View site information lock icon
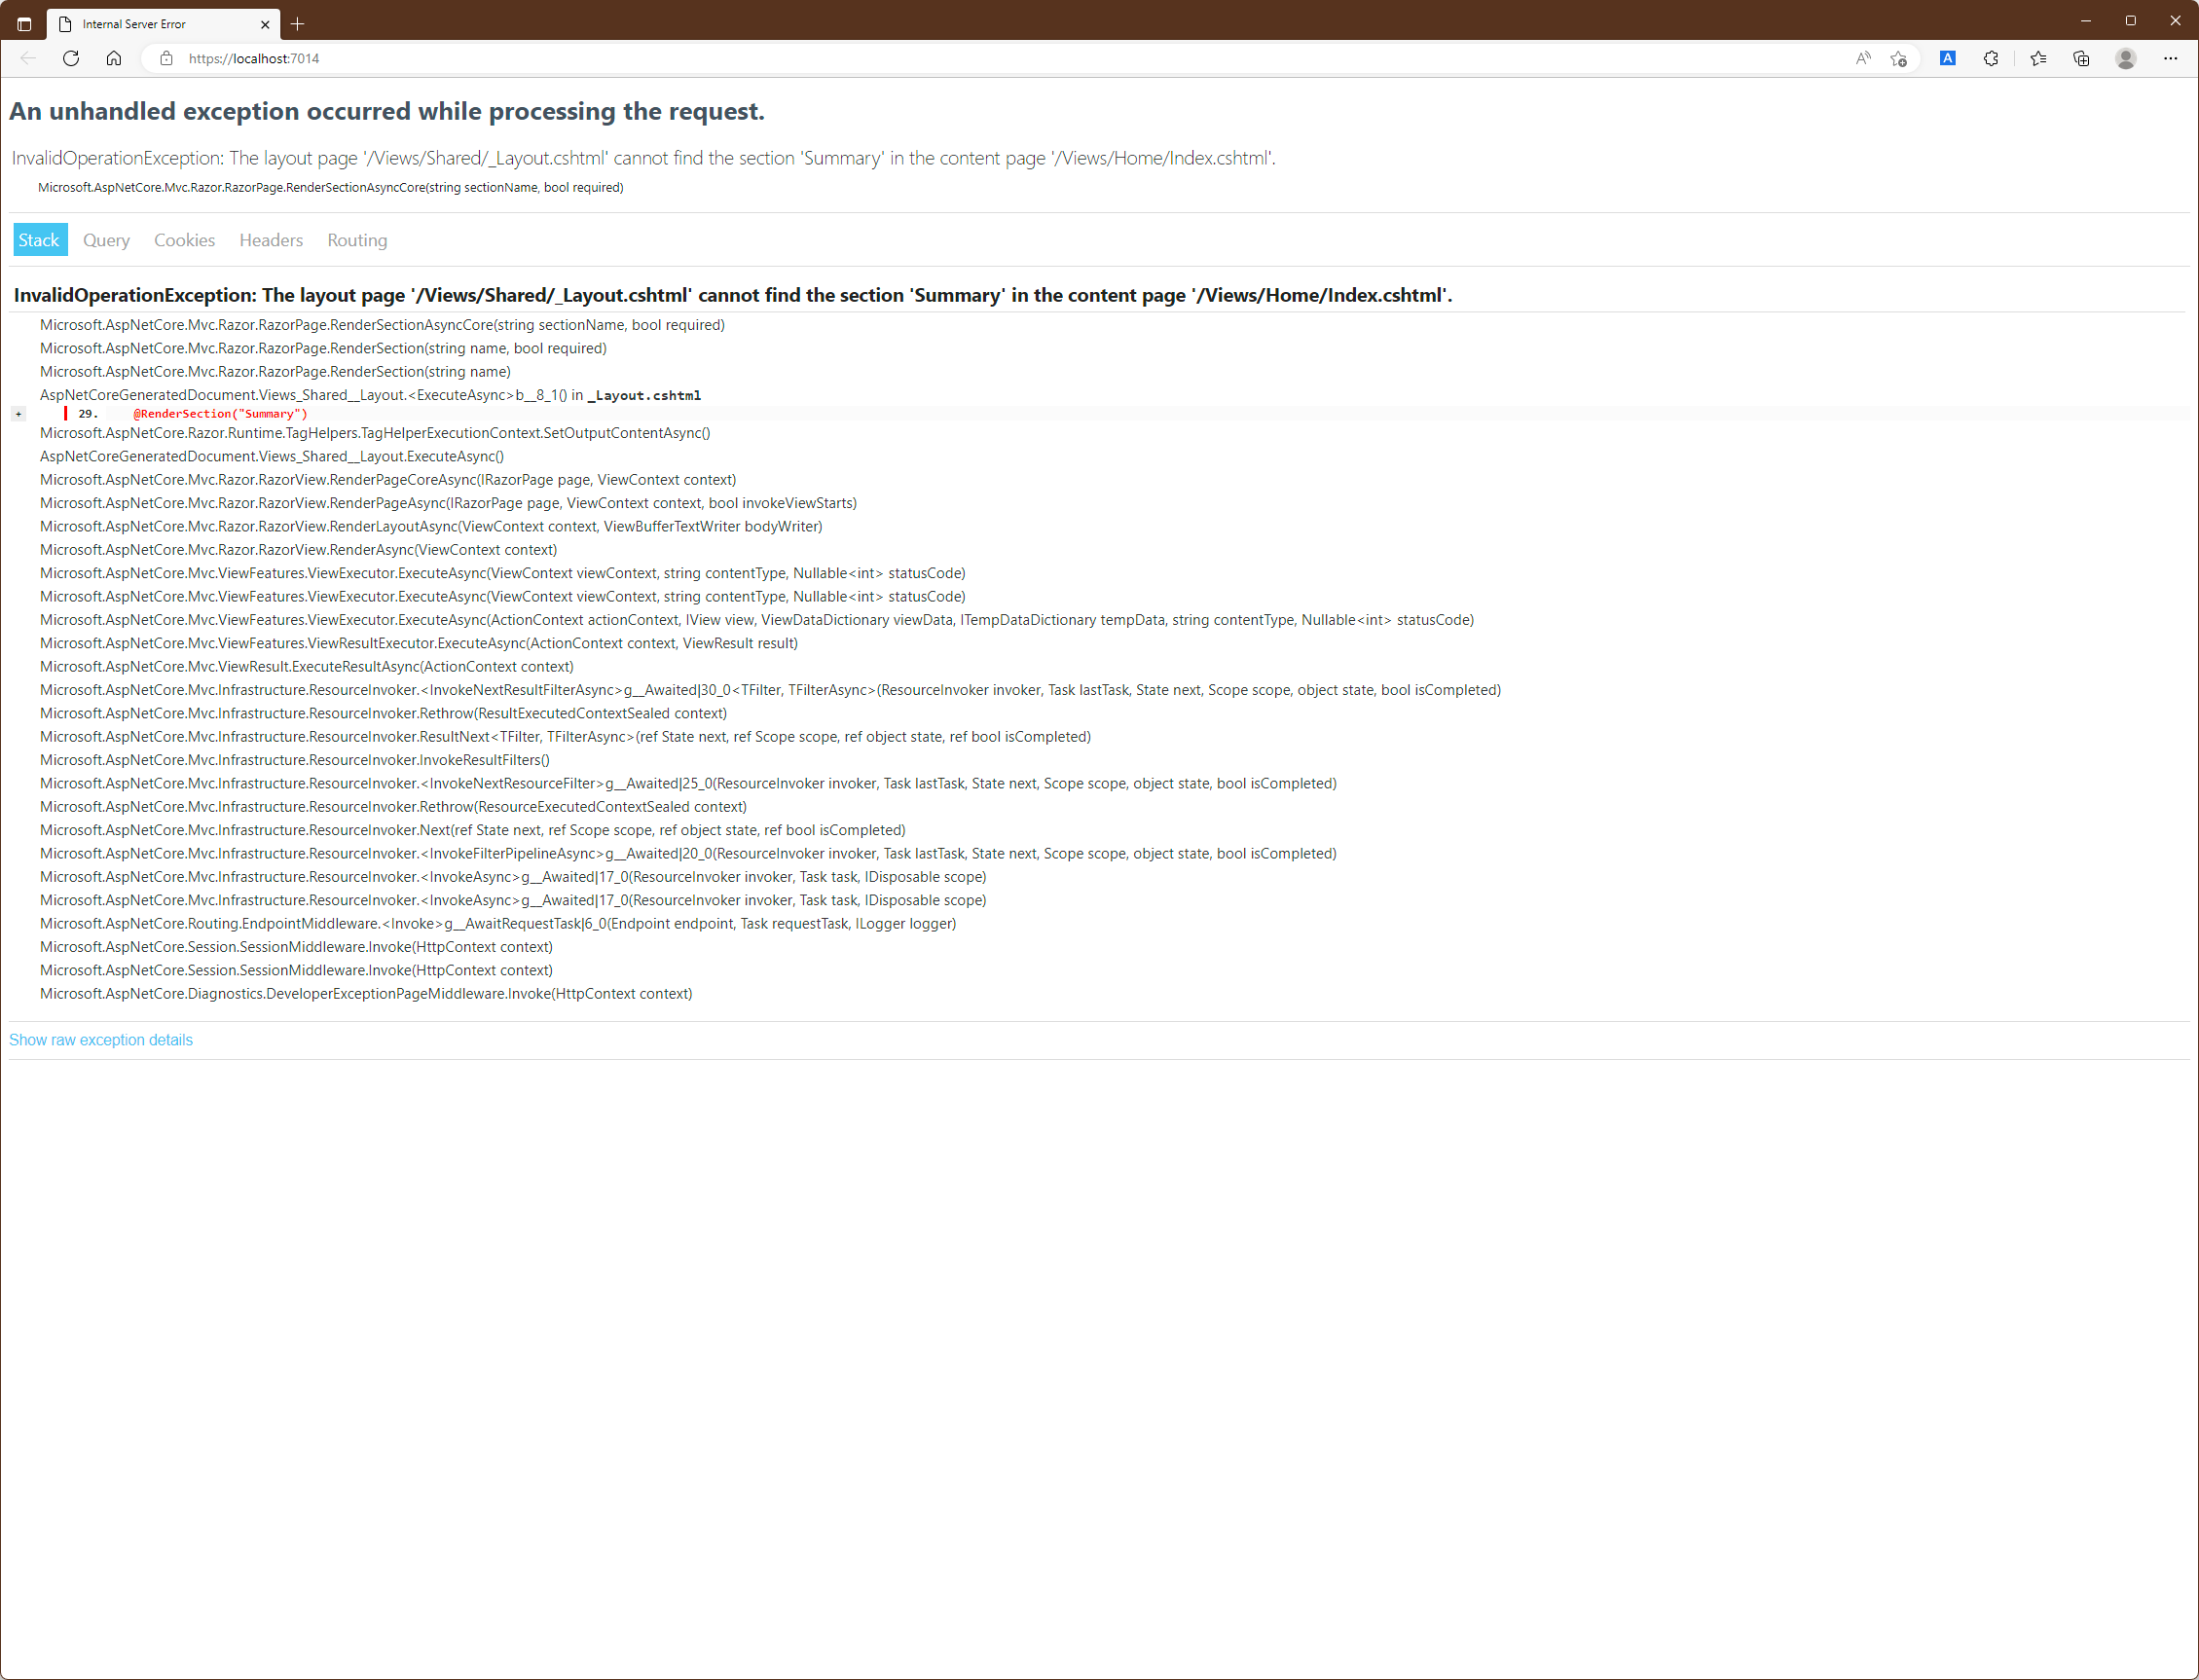 pos(167,58)
